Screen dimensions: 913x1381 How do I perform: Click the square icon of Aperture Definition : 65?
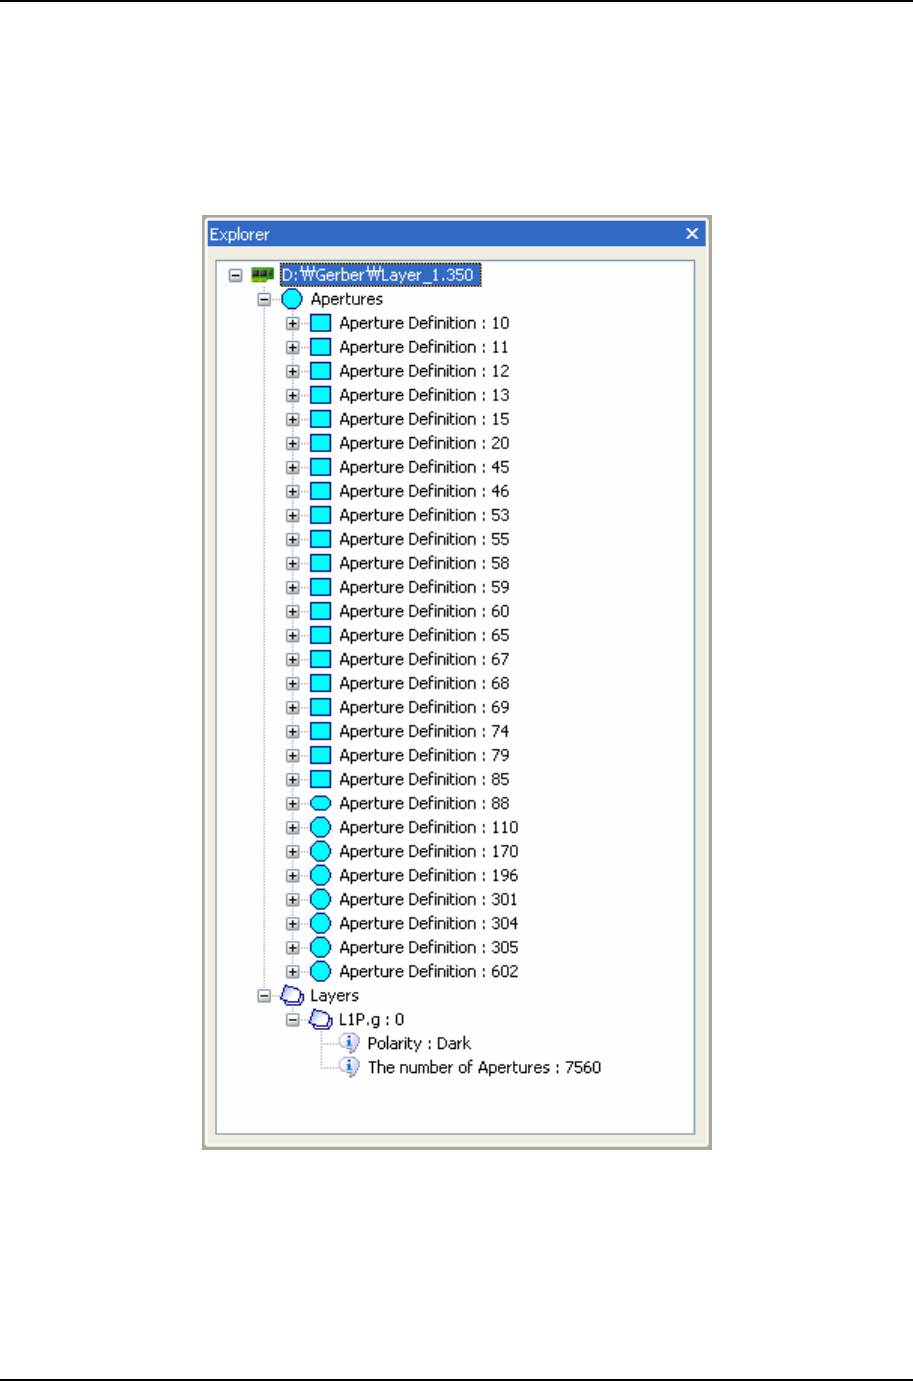tap(320, 635)
